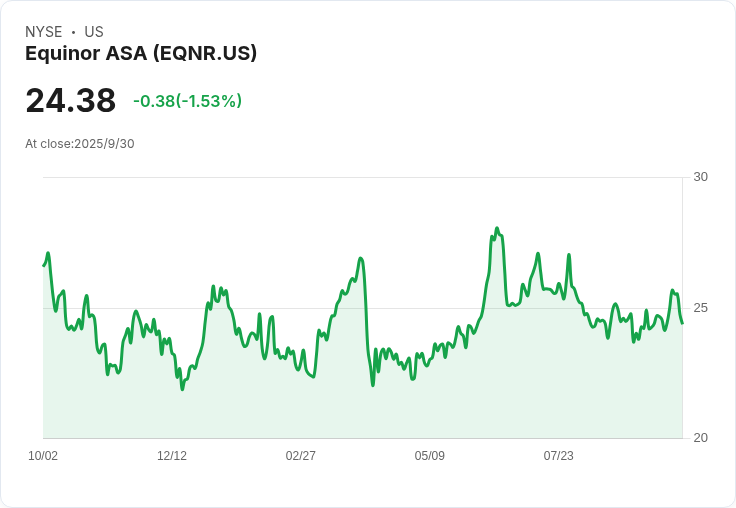This screenshot has height=508, width=736.
Task: Click the 25 price axis label
Action: [700, 308]
